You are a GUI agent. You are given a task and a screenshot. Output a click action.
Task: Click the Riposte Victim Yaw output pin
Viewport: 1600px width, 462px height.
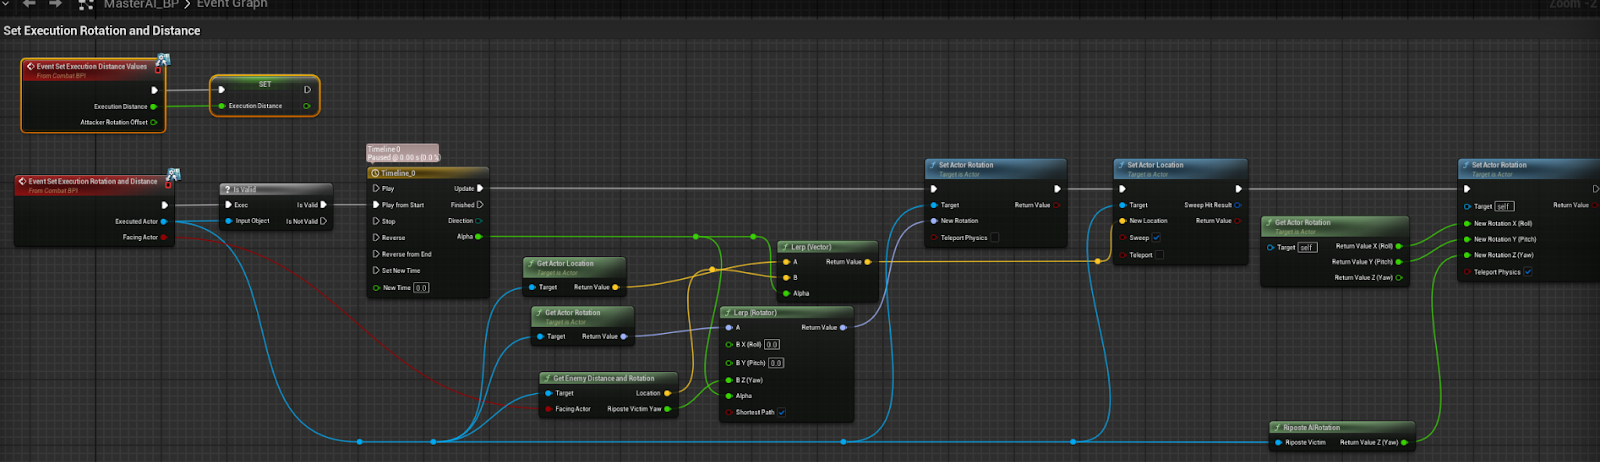click(x=667, y=409)
